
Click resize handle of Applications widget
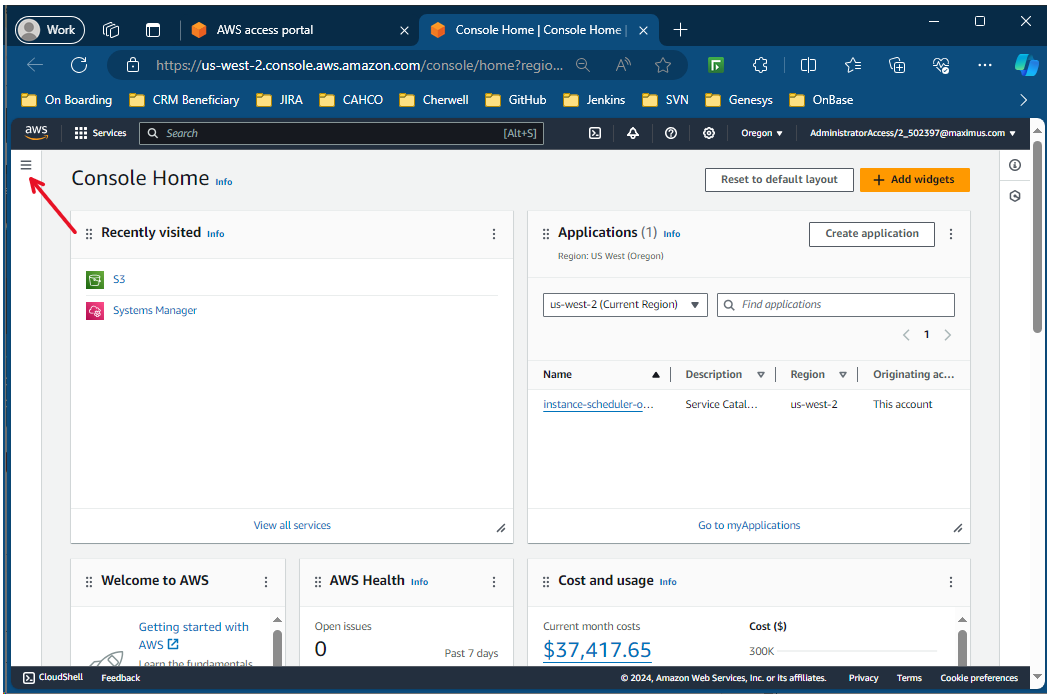pyautogui.click(x=957, y=528)
